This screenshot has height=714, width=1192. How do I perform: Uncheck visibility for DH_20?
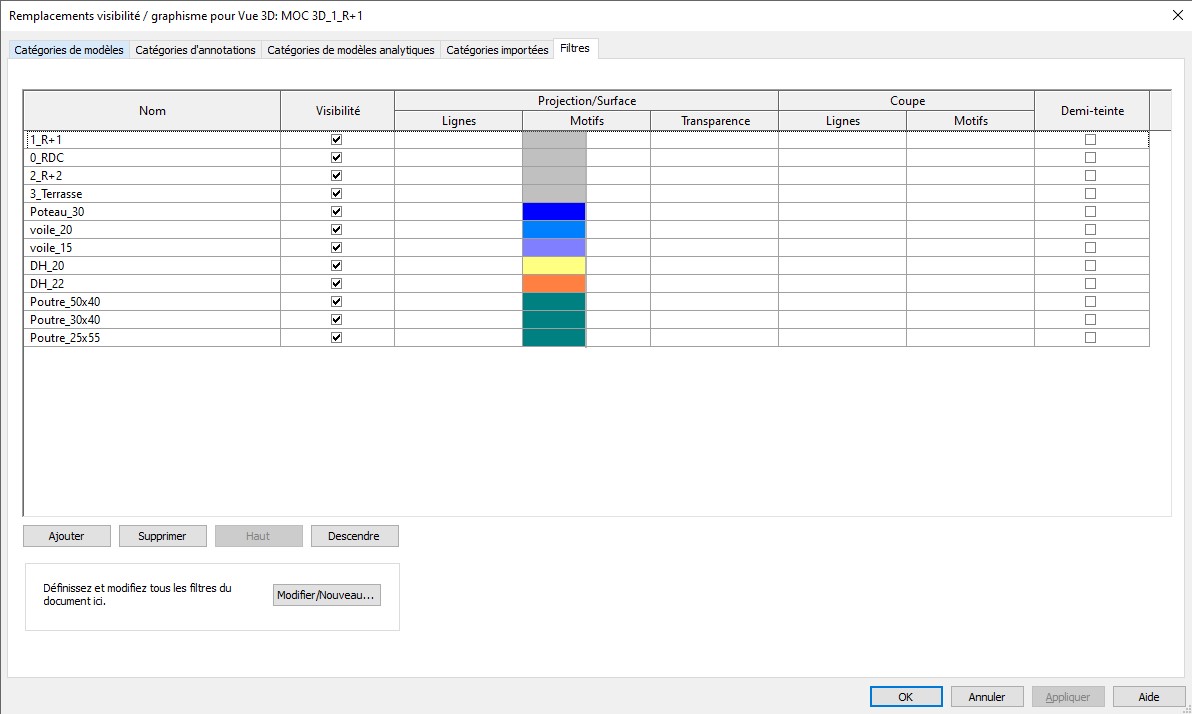[x=337, y=265]
